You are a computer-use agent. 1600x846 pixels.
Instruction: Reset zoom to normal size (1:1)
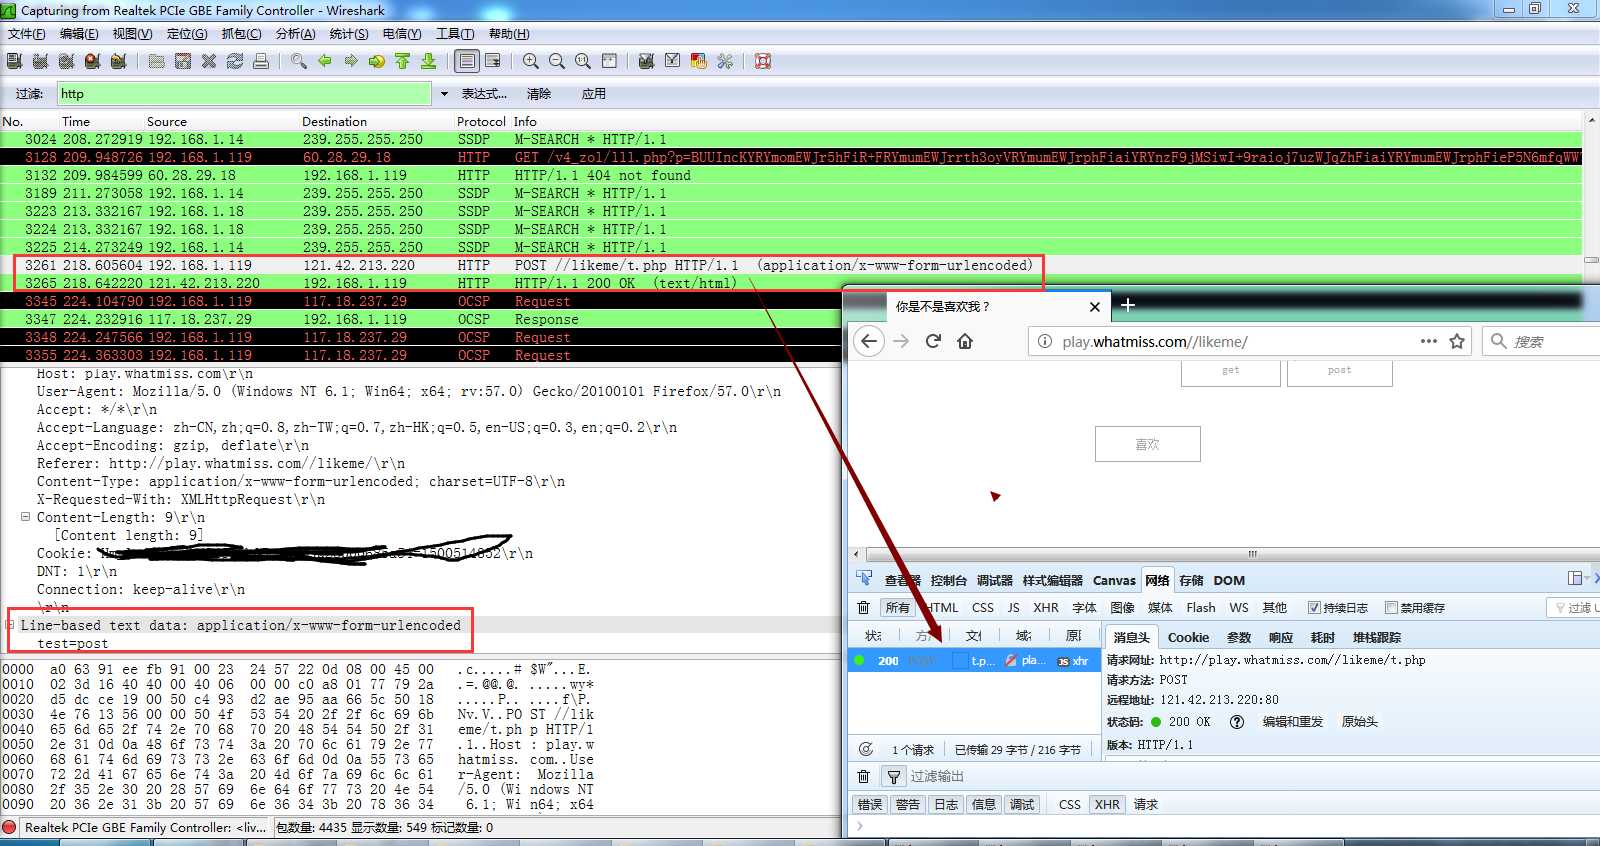click(583, 61)
